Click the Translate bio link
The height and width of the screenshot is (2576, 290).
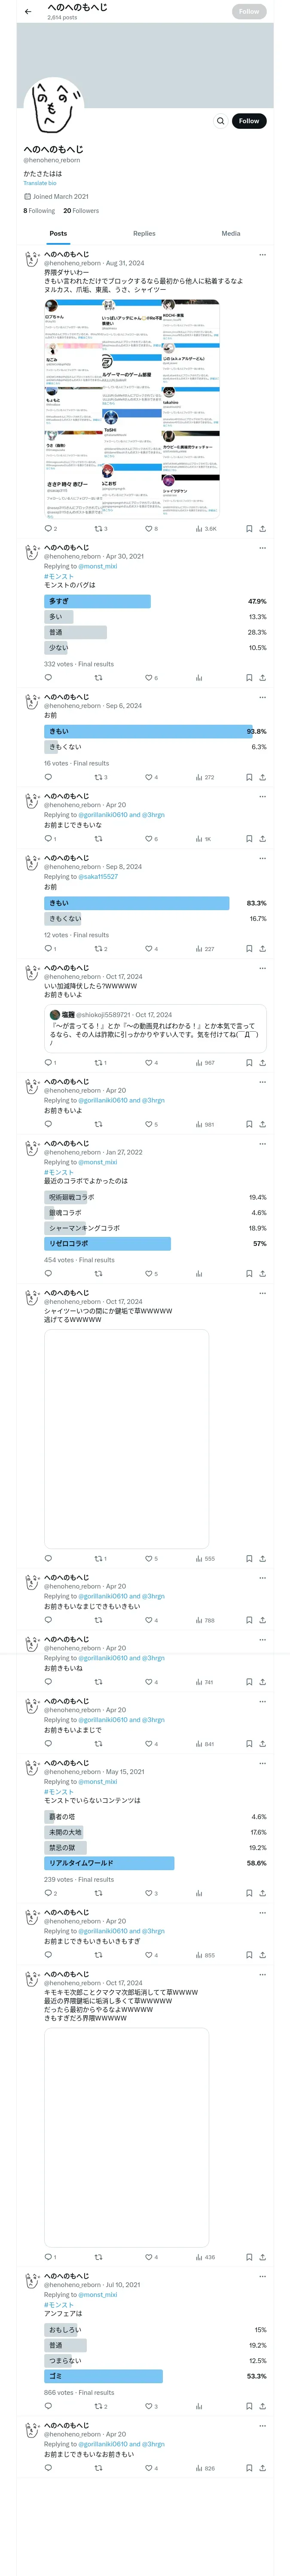(x=40, y=183)
